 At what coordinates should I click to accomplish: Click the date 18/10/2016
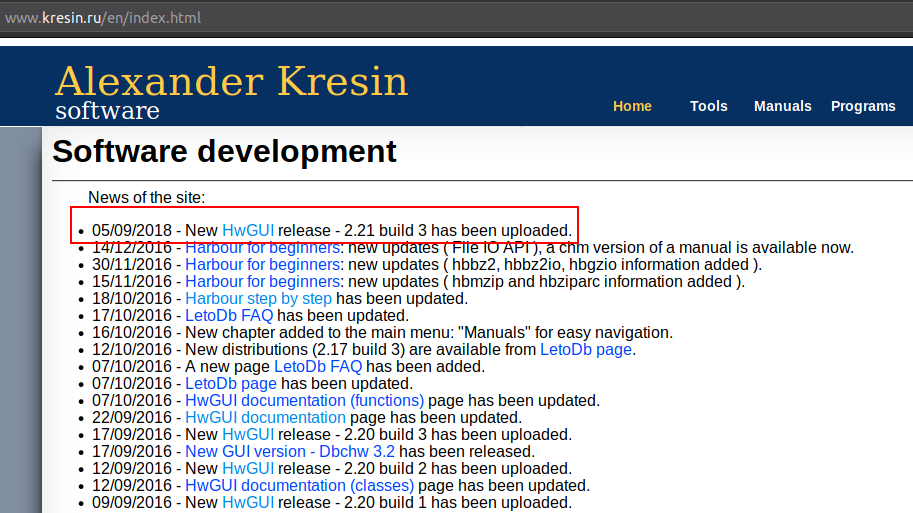(132, 298)
